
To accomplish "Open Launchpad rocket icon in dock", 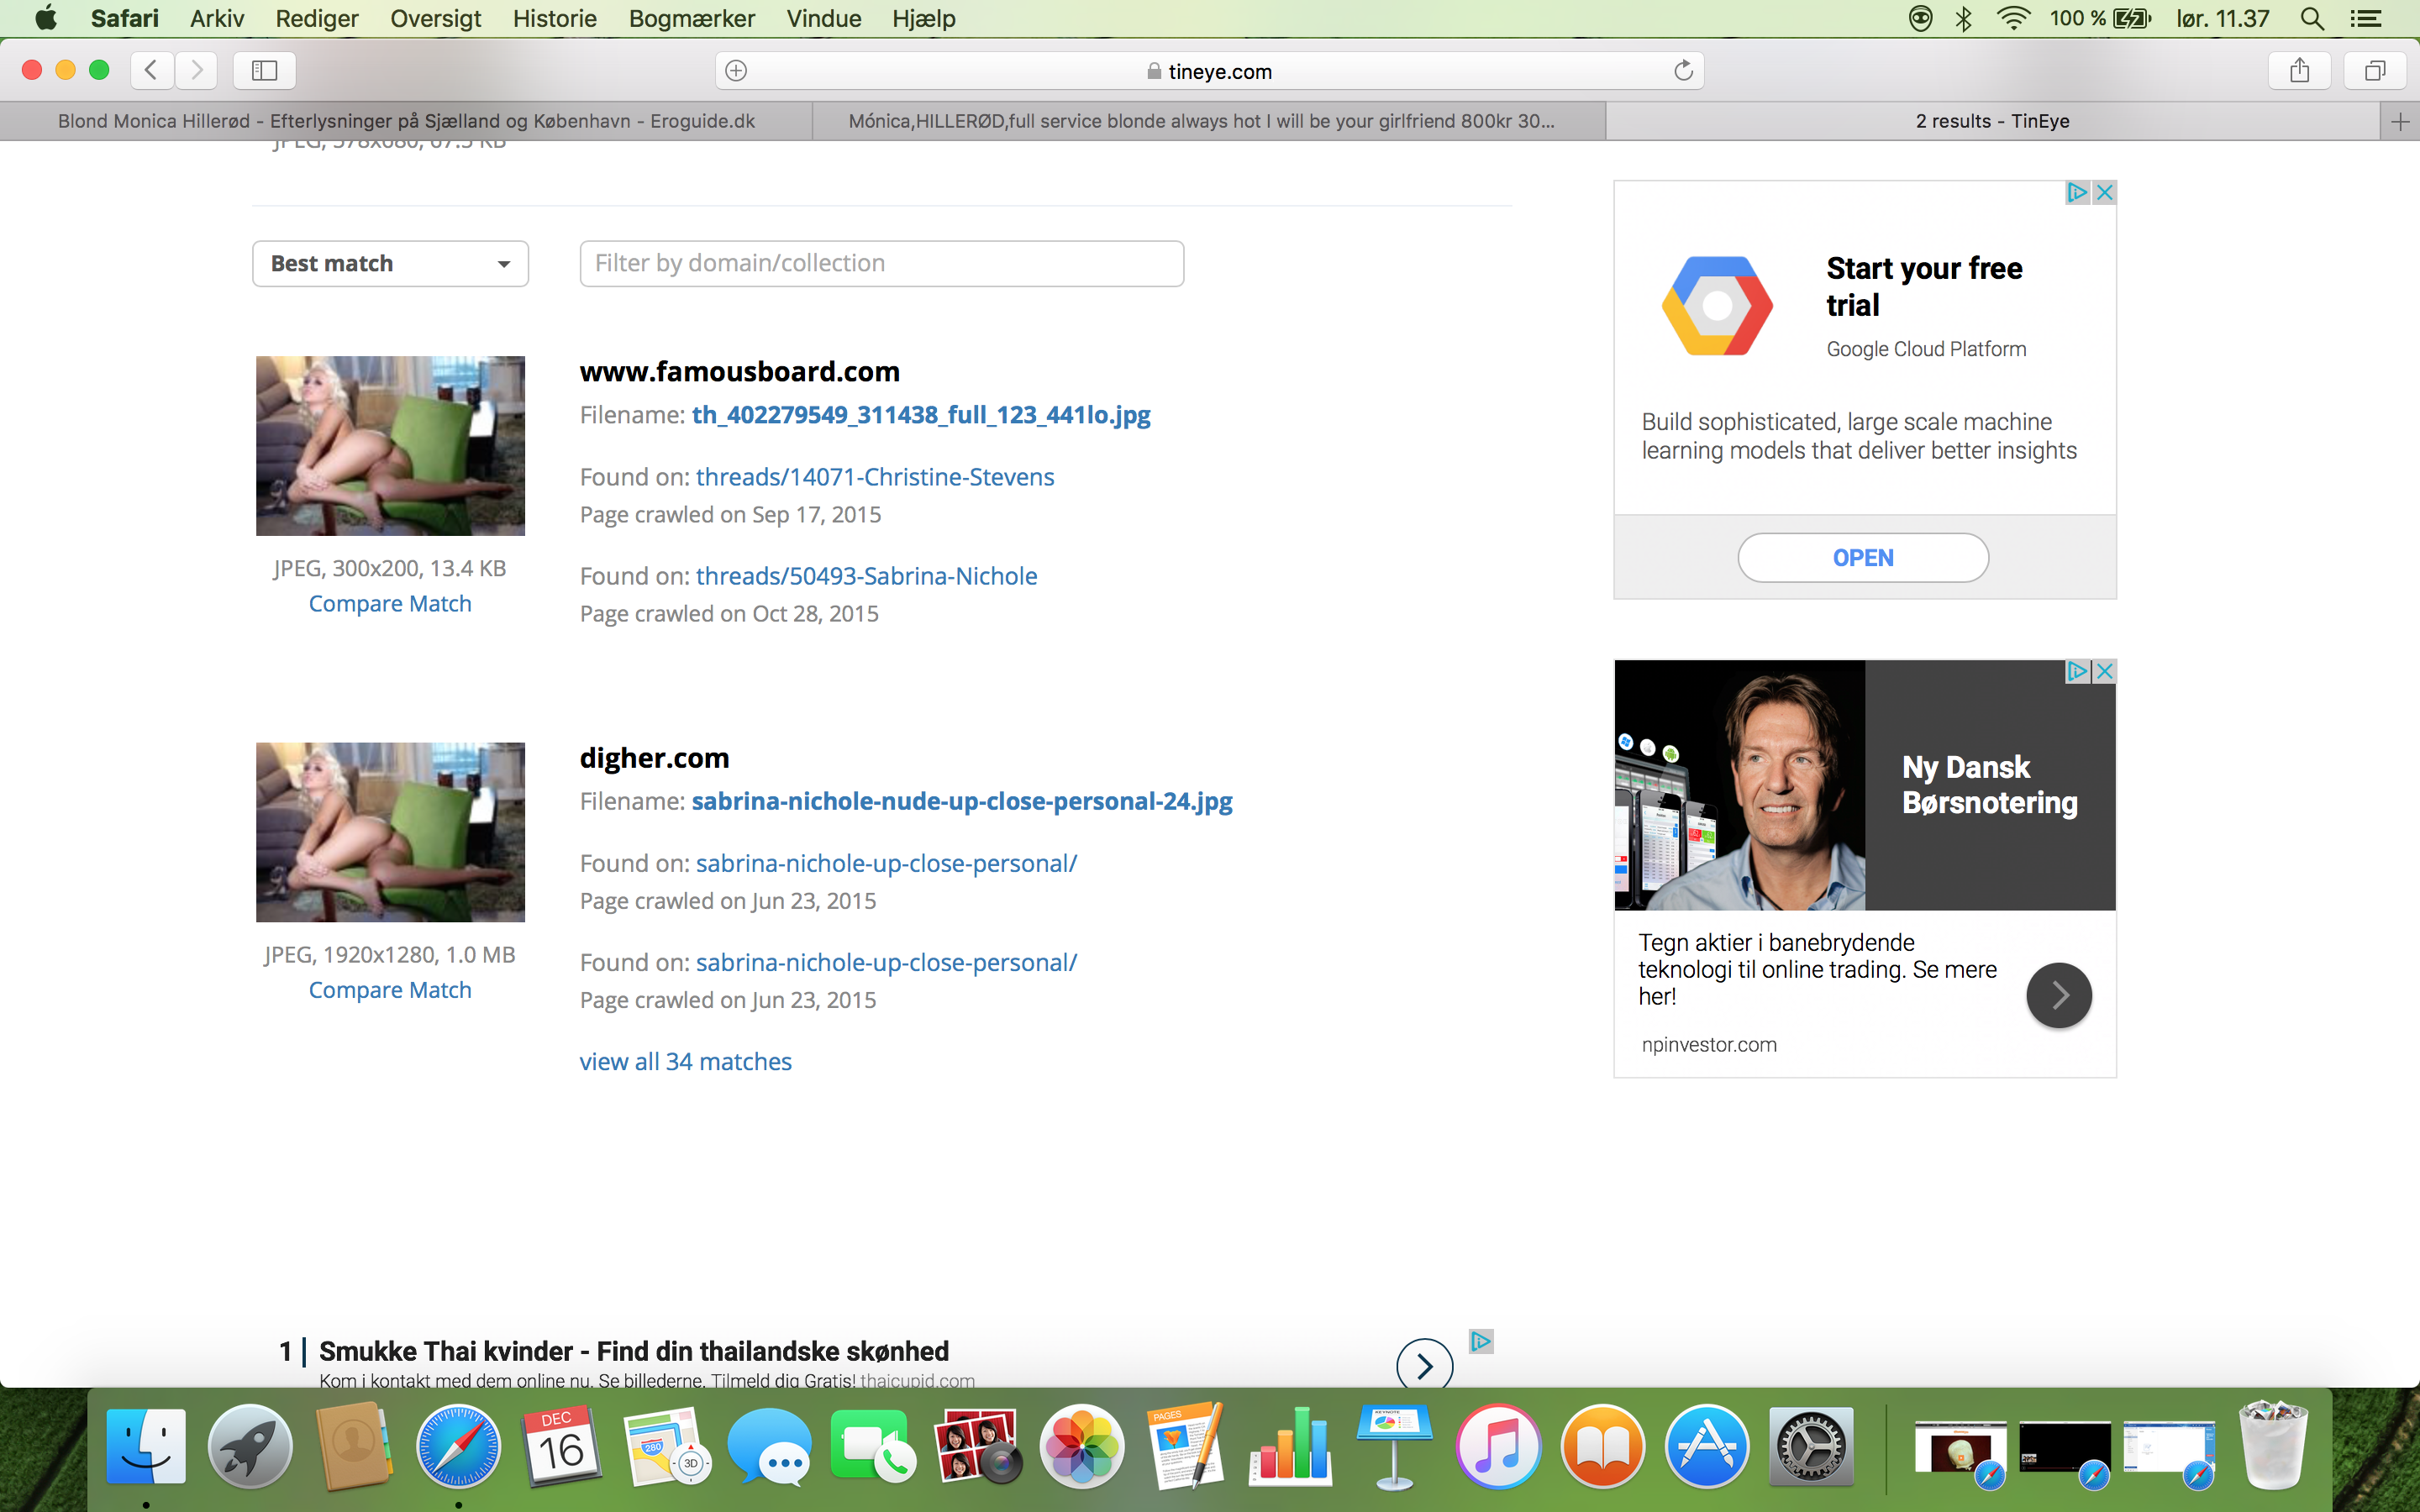I will coord(250,1446).
